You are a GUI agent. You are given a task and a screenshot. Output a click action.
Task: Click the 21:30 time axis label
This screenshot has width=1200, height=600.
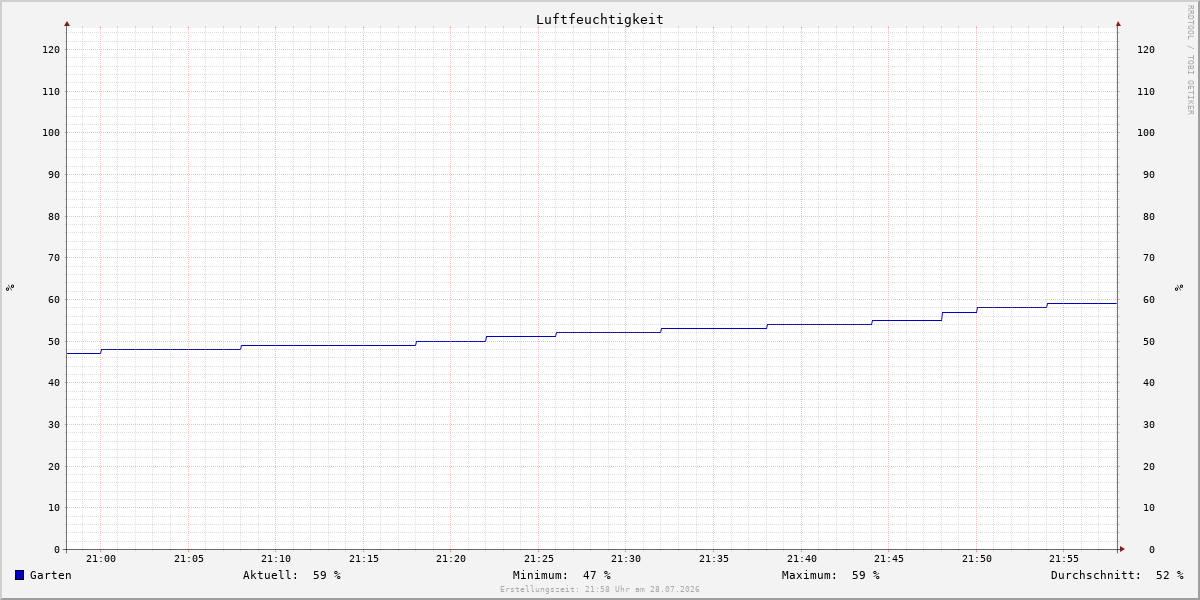pyautogui.click(x=626, y=559)
